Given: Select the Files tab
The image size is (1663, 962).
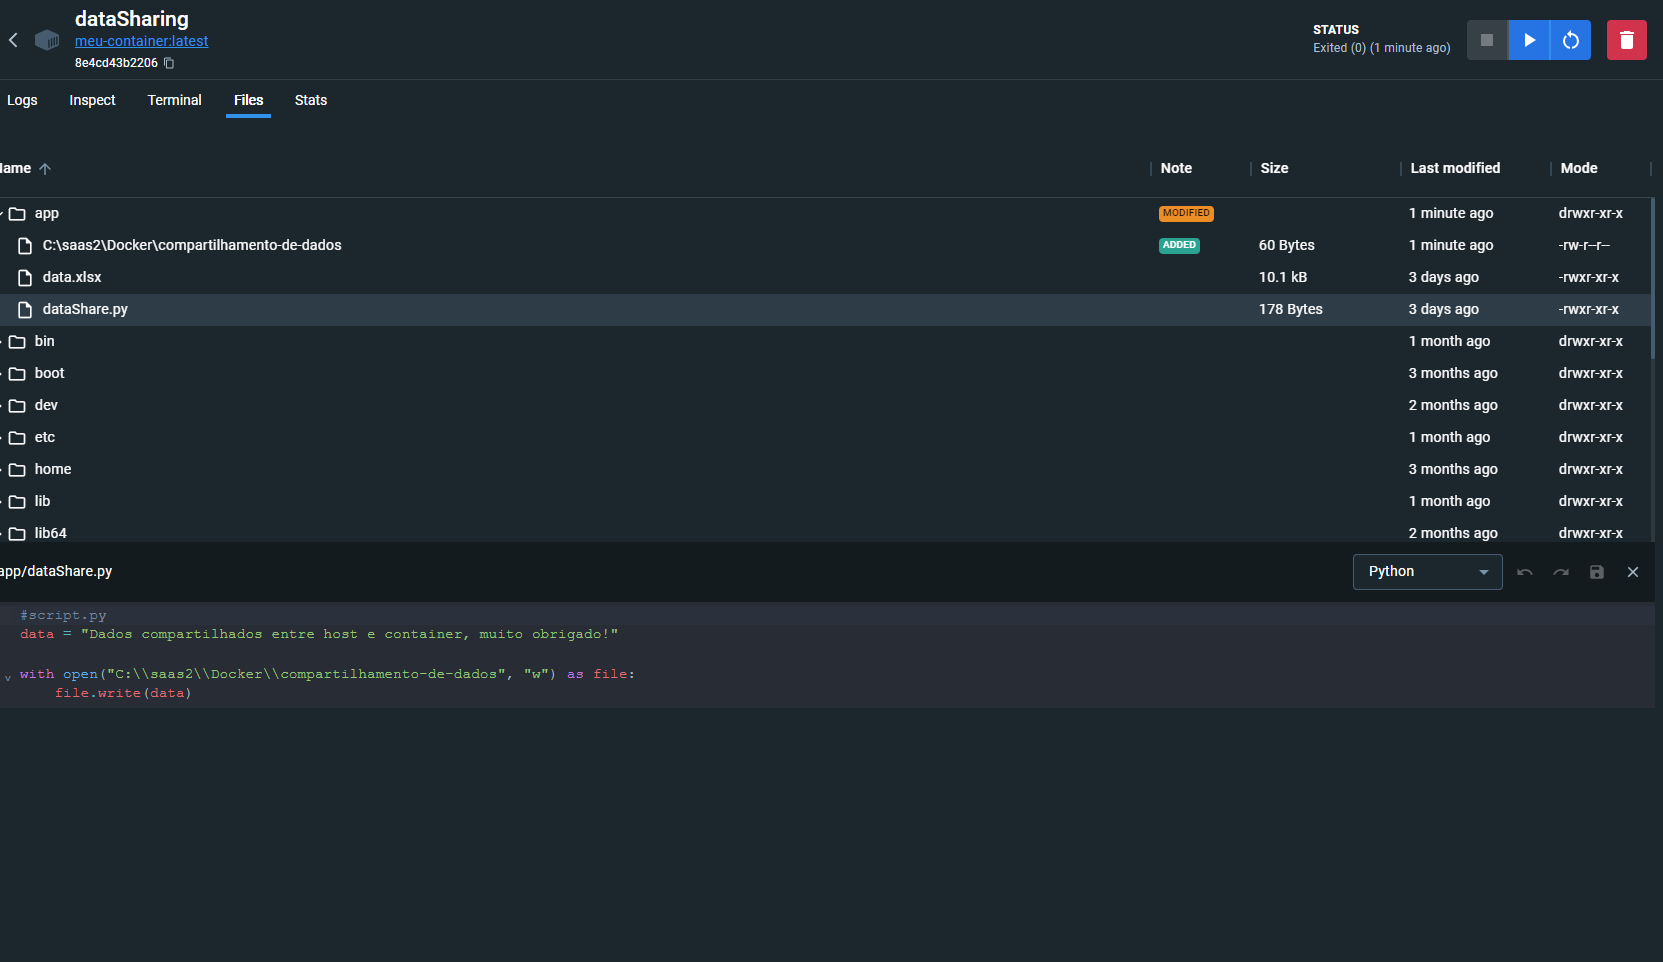Looking at the screenshot, I should point(248,100).
